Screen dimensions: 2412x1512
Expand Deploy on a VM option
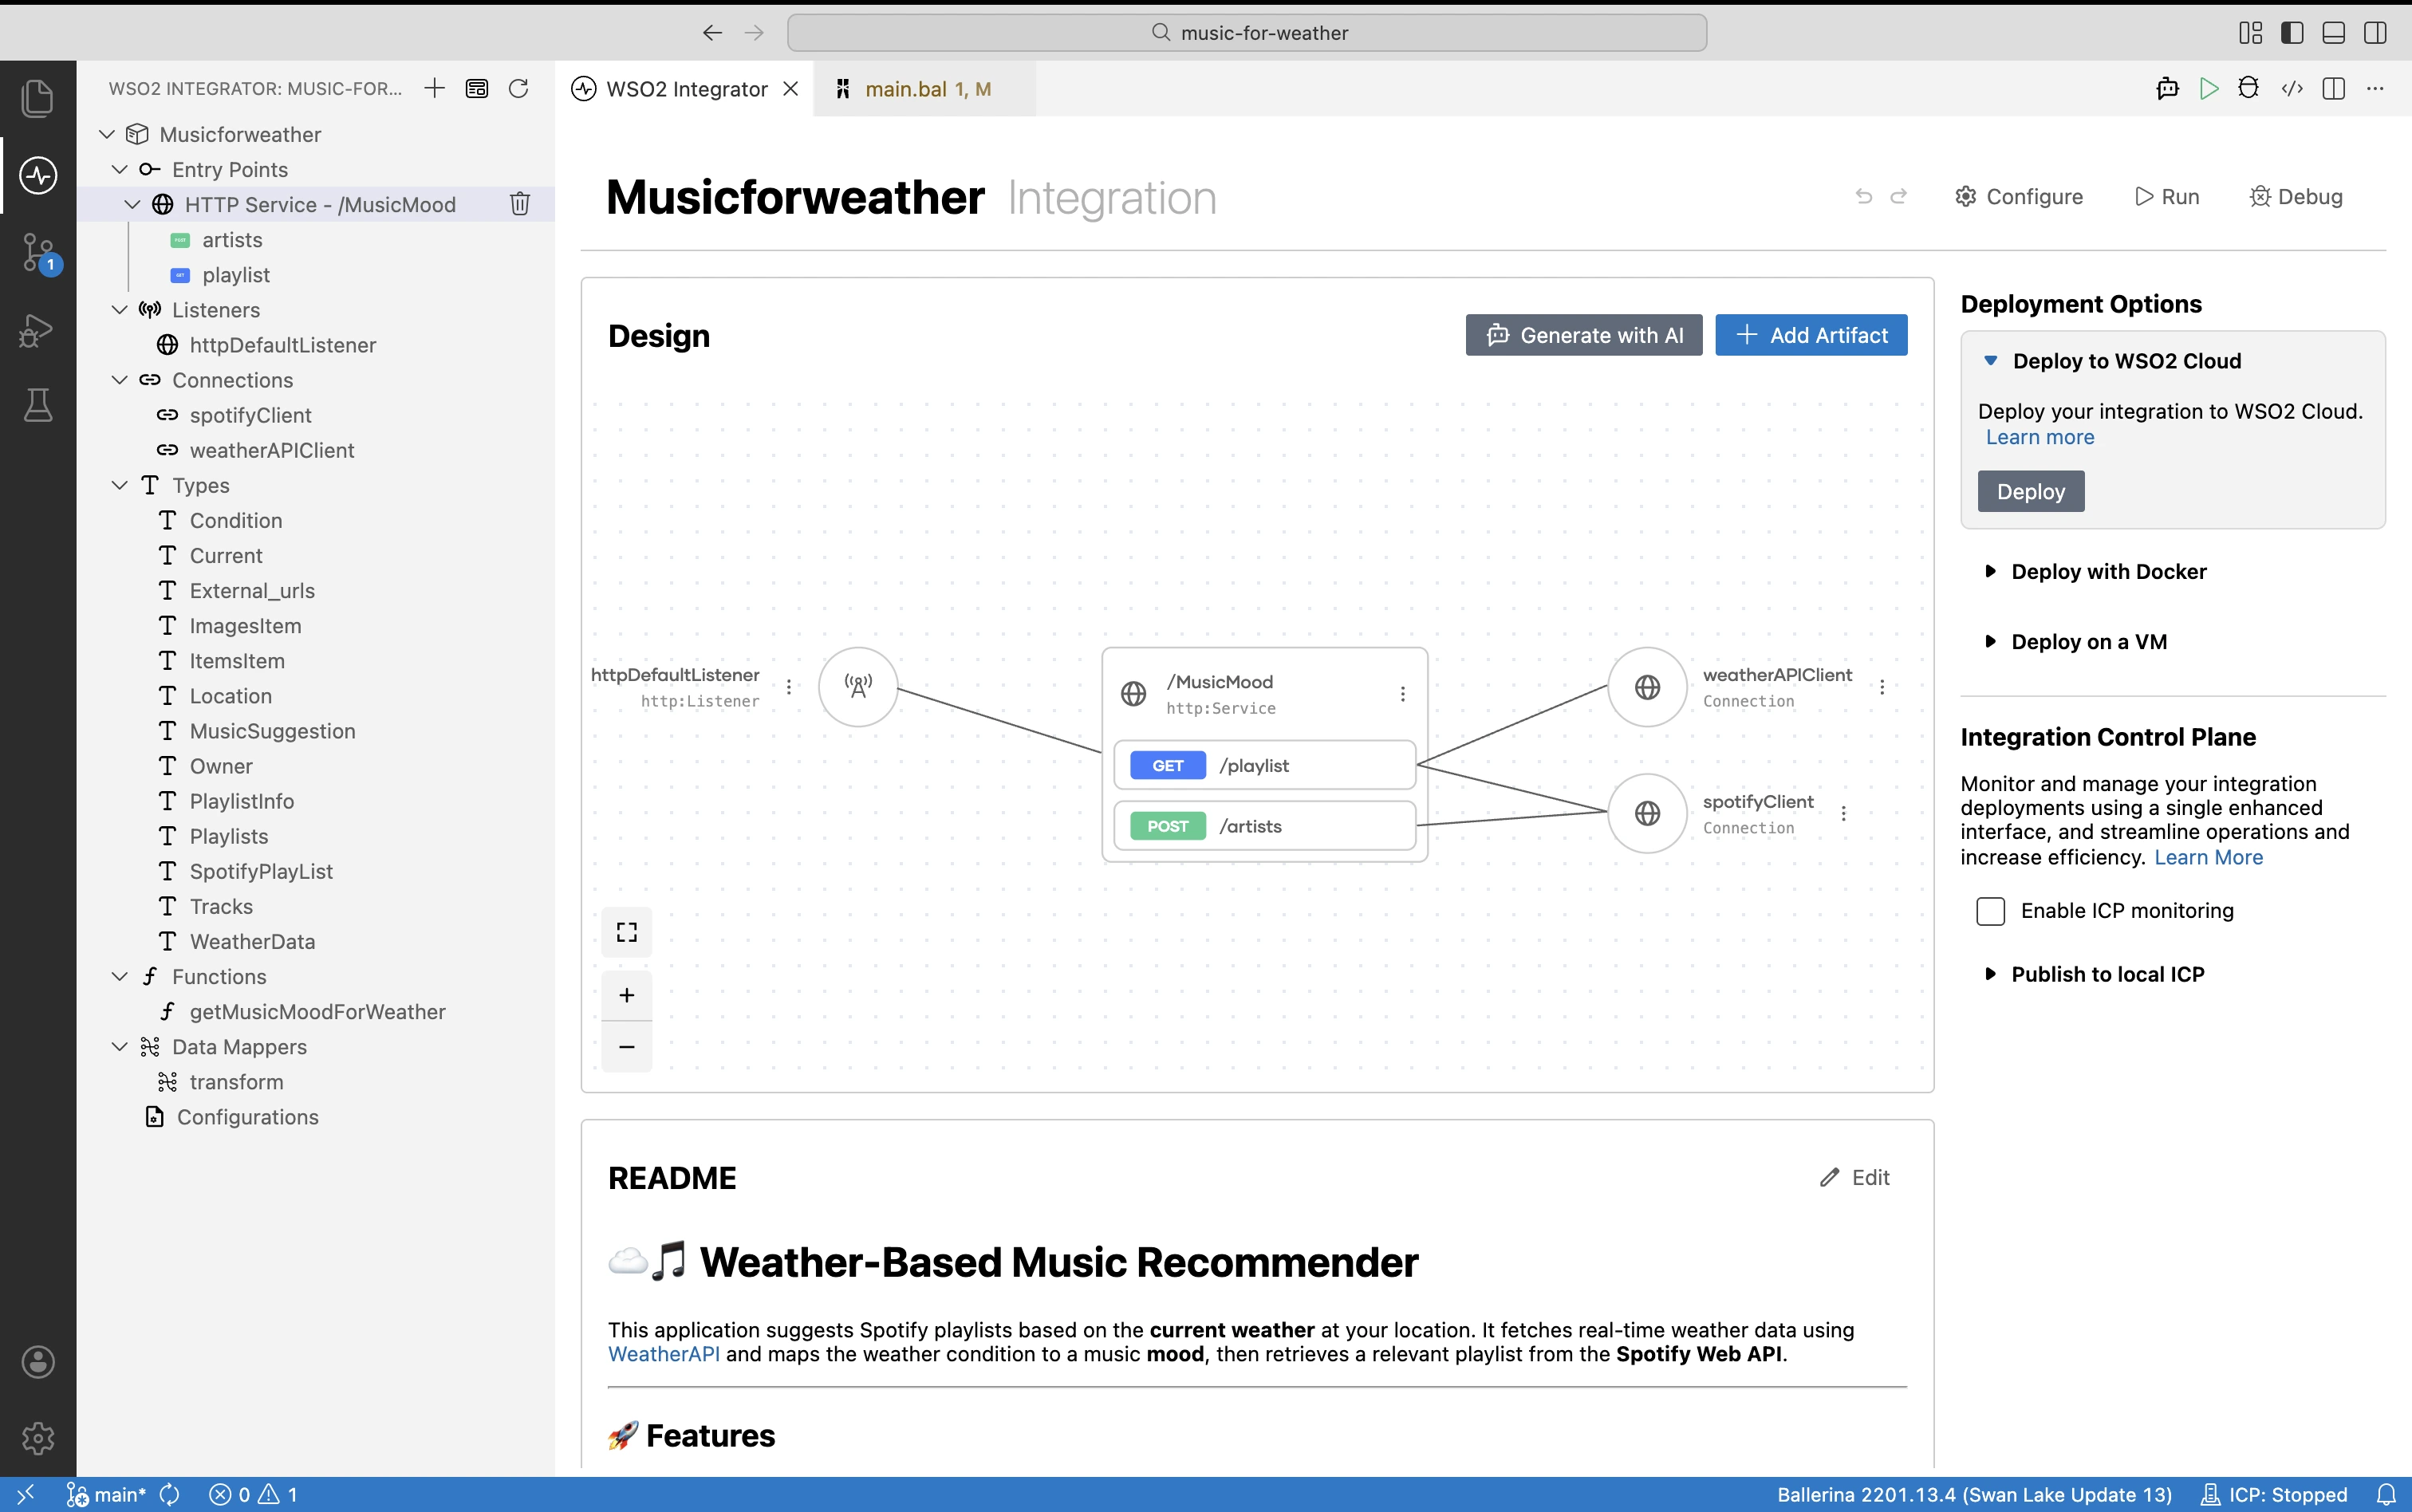point(1991,642)
